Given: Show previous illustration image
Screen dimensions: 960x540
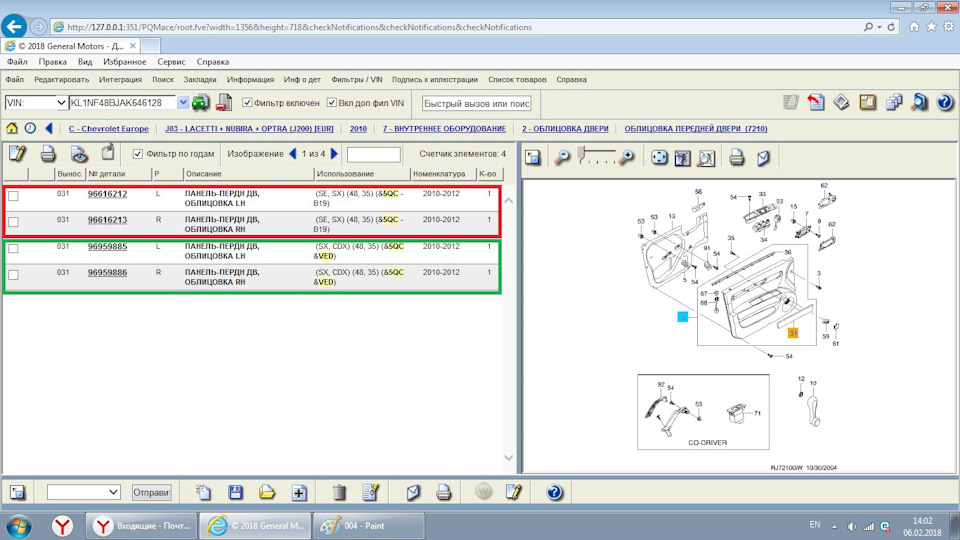Looking at the screenshot, I should pyautogui.click(x=293, y=154).
